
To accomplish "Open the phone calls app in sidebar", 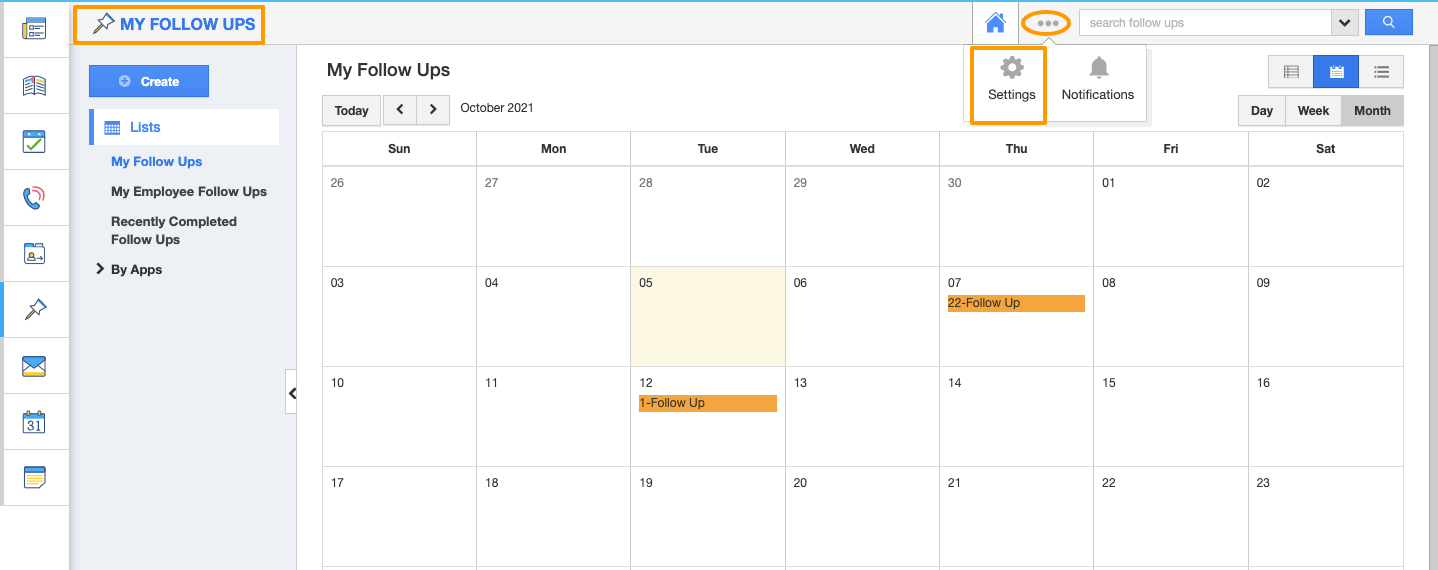I will tap(34, 197).
